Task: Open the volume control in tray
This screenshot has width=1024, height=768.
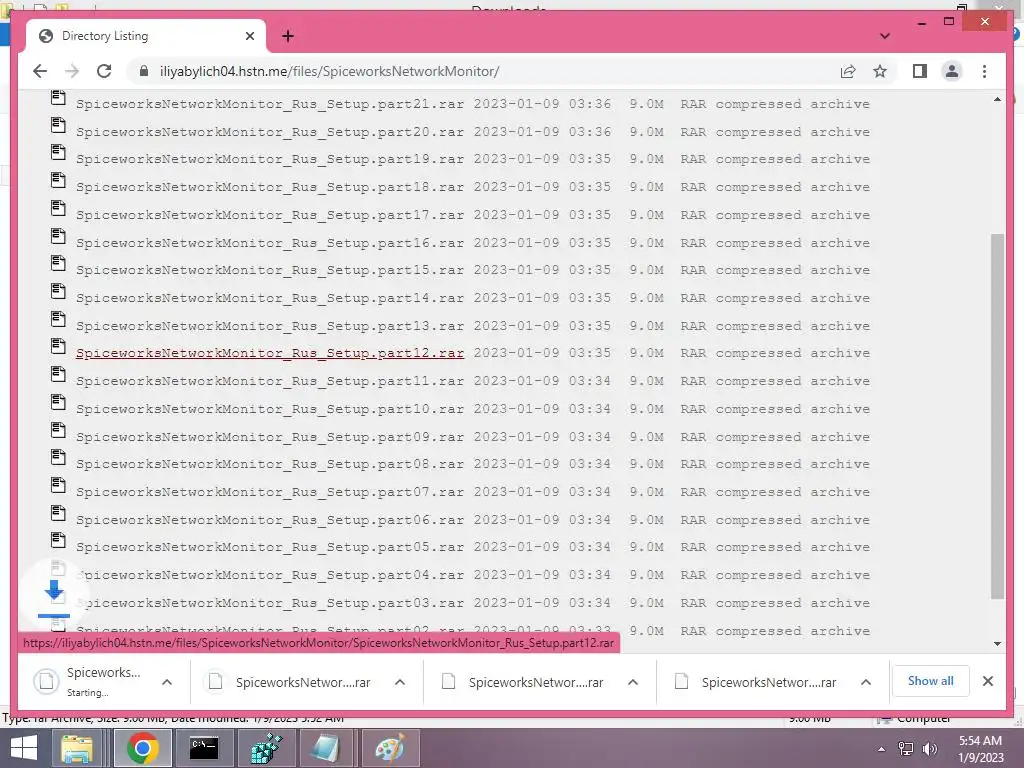Action: pyautogui.click(x=930, y=749)
